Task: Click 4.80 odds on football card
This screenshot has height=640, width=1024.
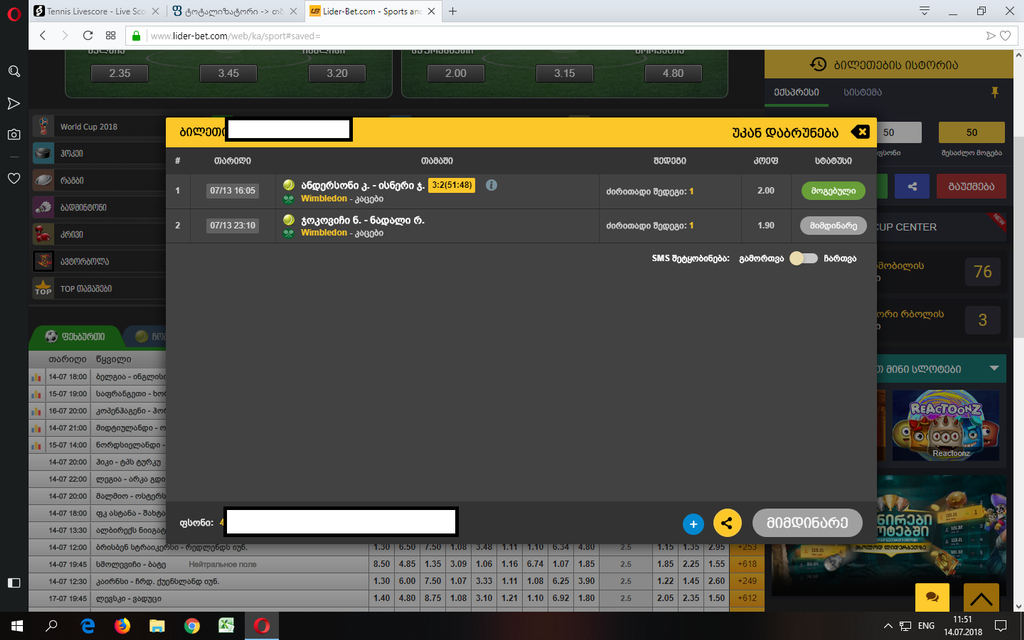Action: click(673, 73)
